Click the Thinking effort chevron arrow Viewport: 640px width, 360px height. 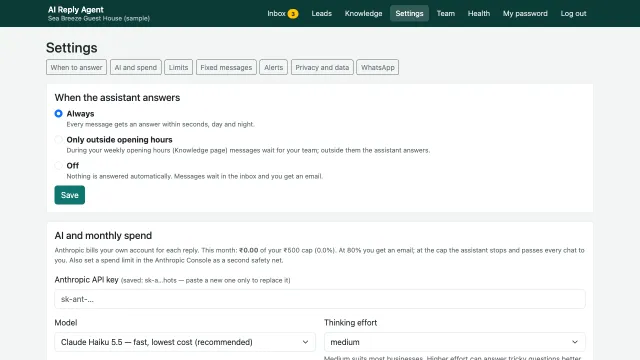pyautogui.click(x=575, y=342)
